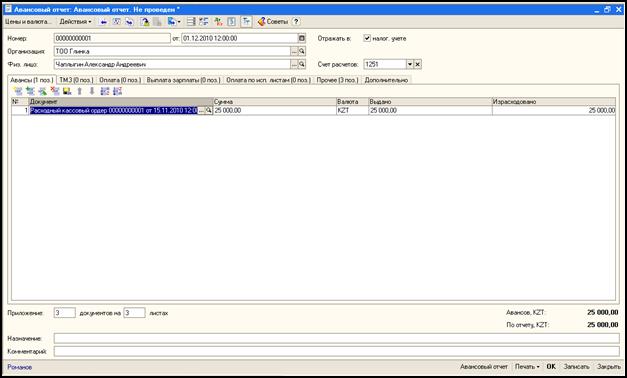The height and width of the screenshot is (378, 627).
Task: Open help with the question mark icon
Action: coord(296,22)
